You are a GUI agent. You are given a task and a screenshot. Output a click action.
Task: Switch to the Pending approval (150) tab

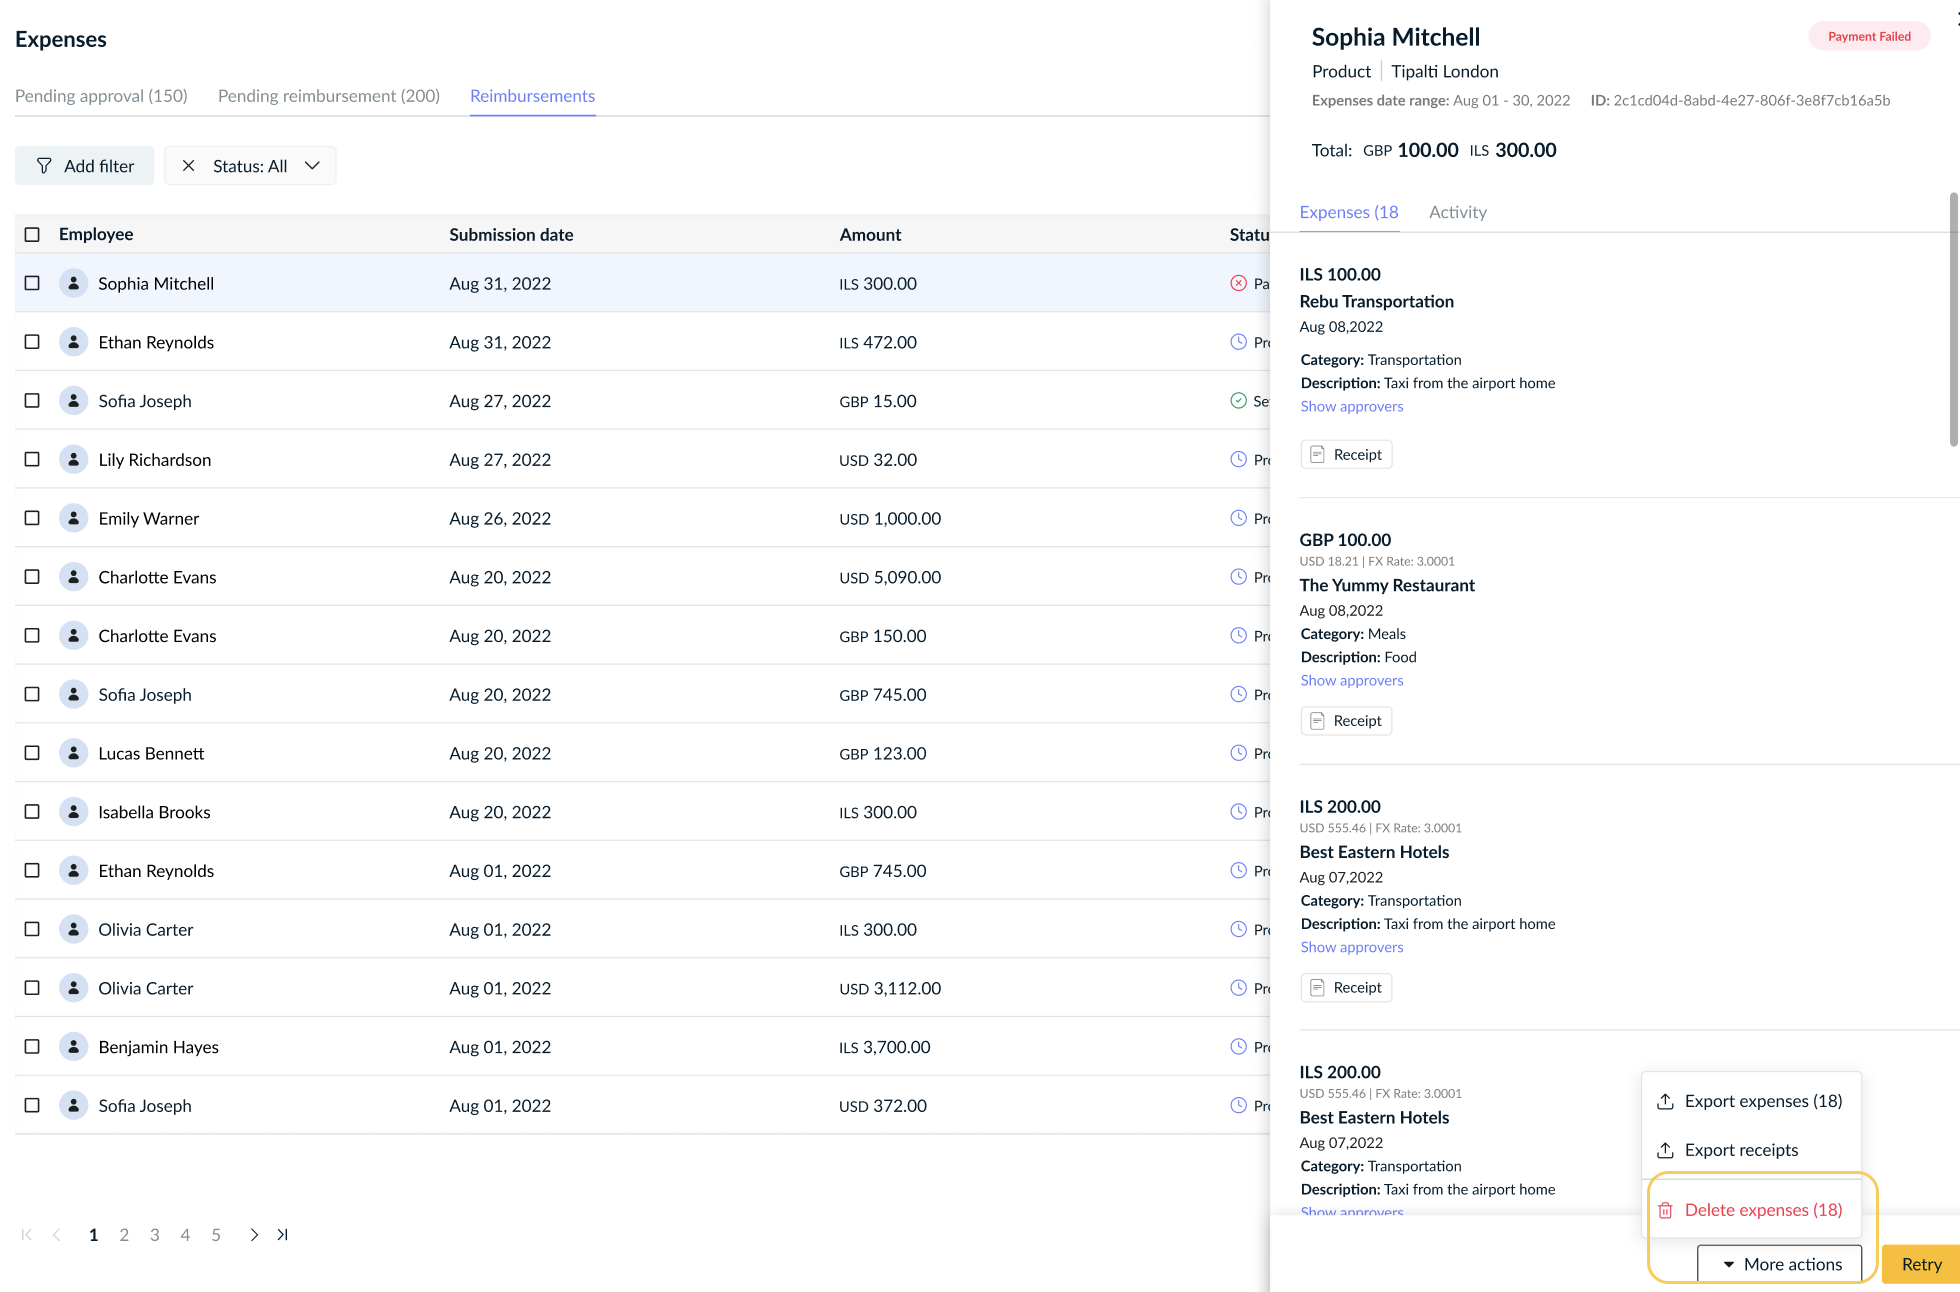click(101, 96)
